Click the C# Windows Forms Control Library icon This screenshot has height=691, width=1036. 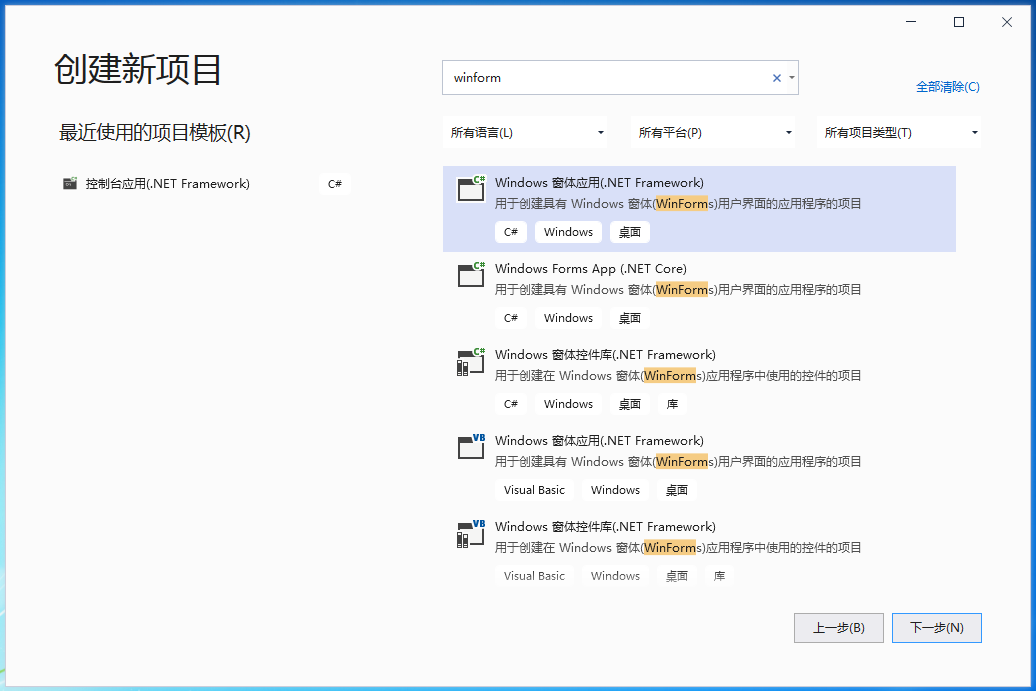(471, 362)
